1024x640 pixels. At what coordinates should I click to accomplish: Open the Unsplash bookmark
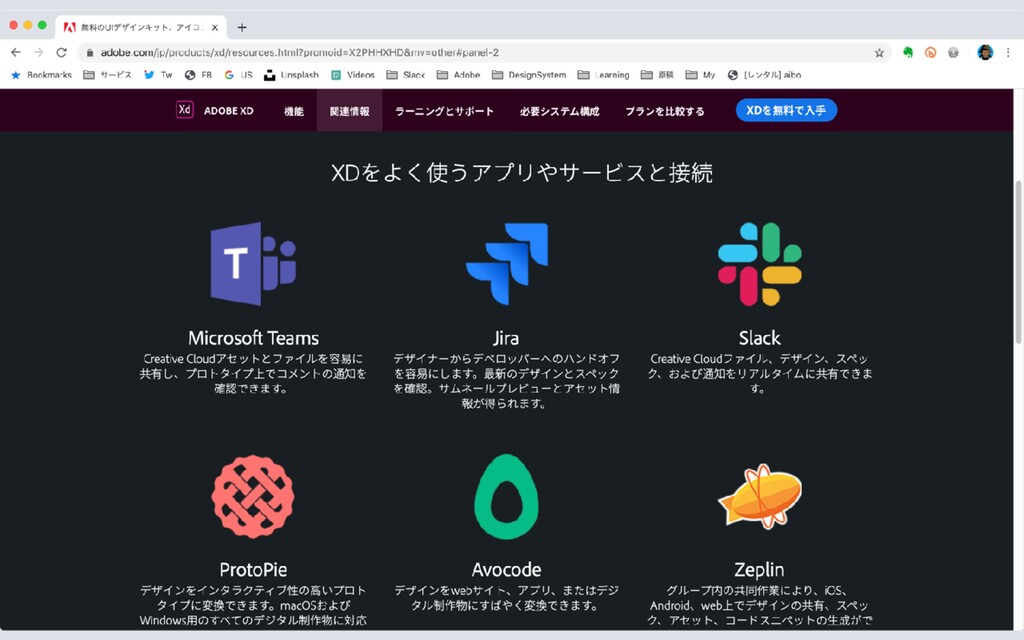(291, 75)
